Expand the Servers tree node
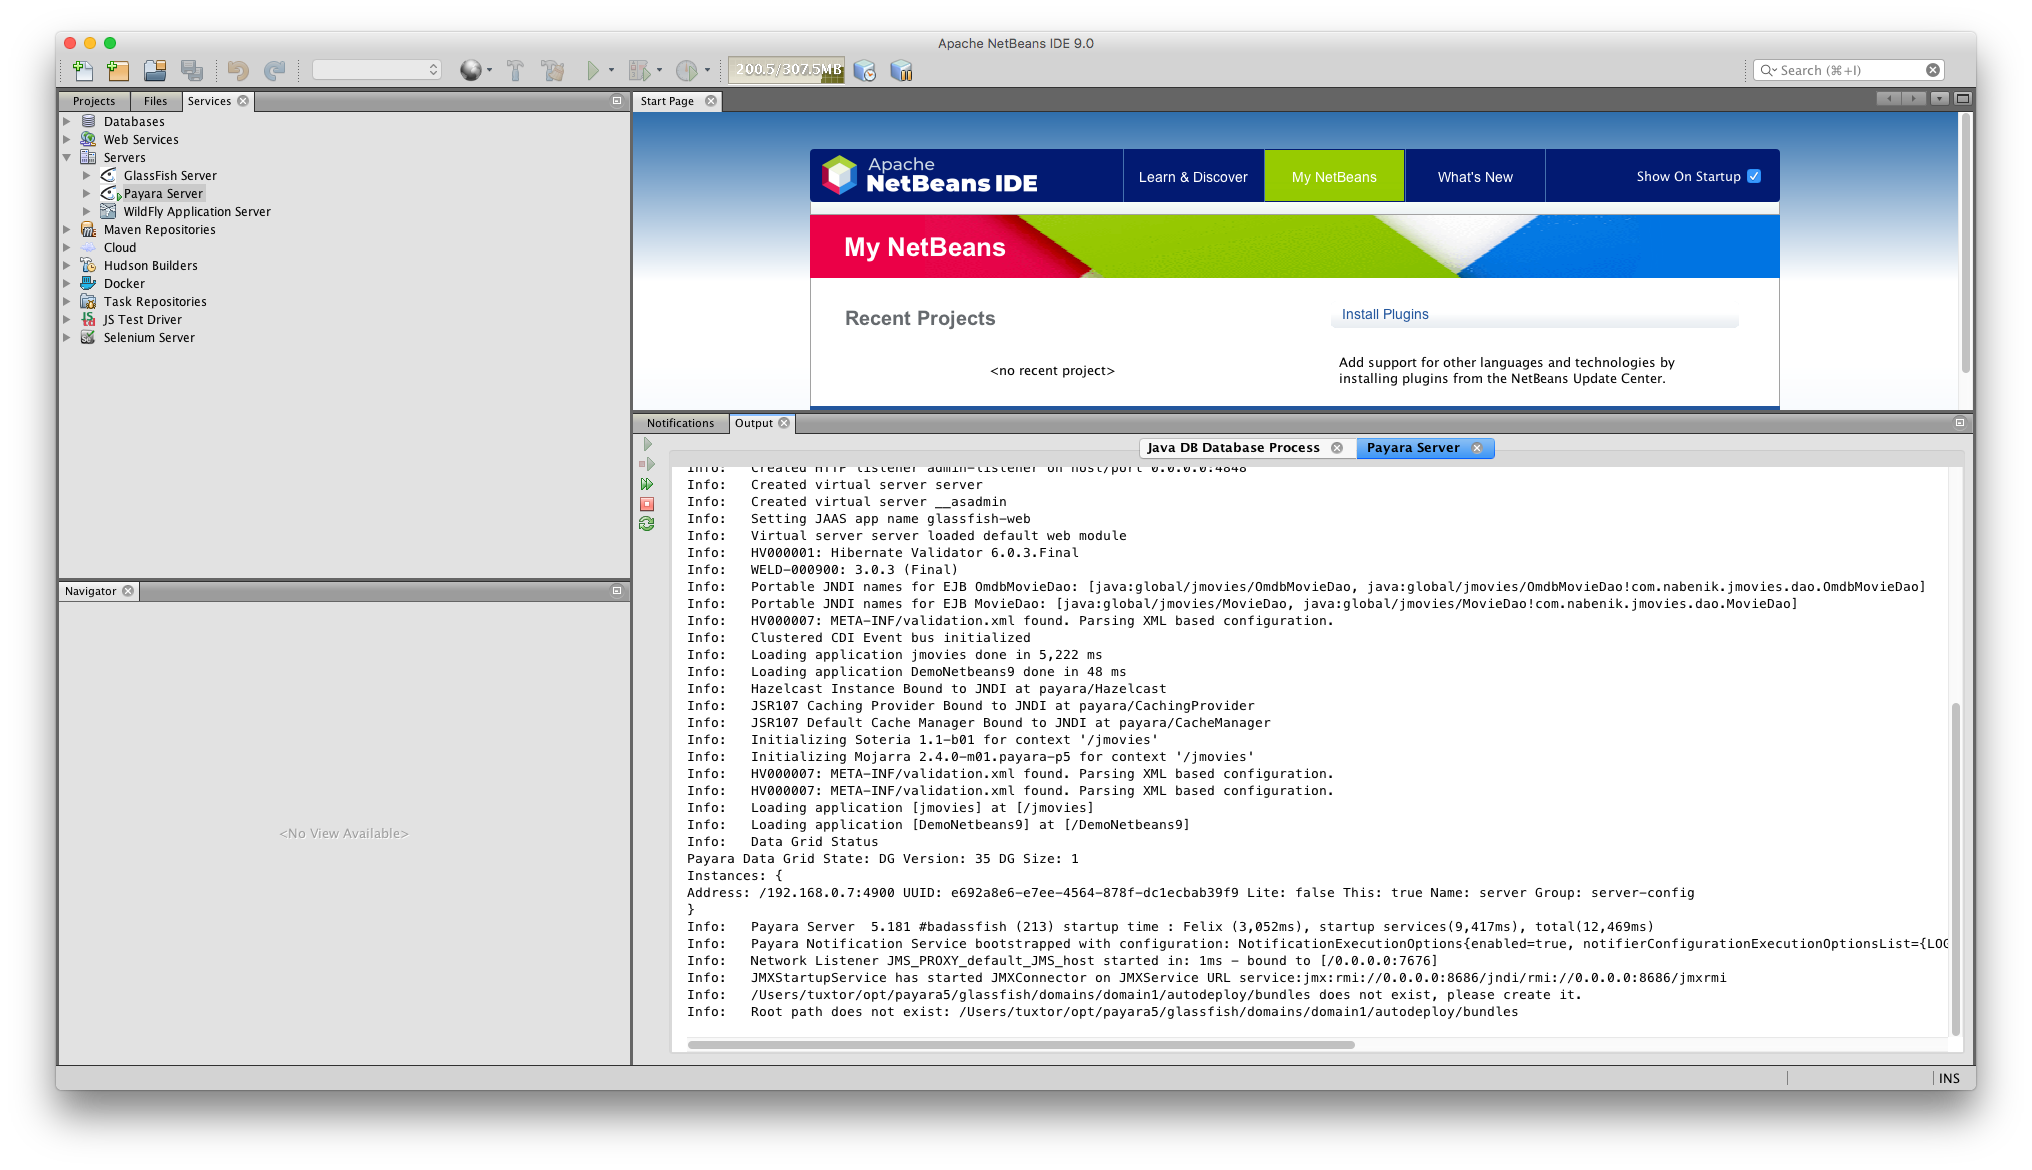The width and height of the screenshot is (2032, 1170). (67, 156)
